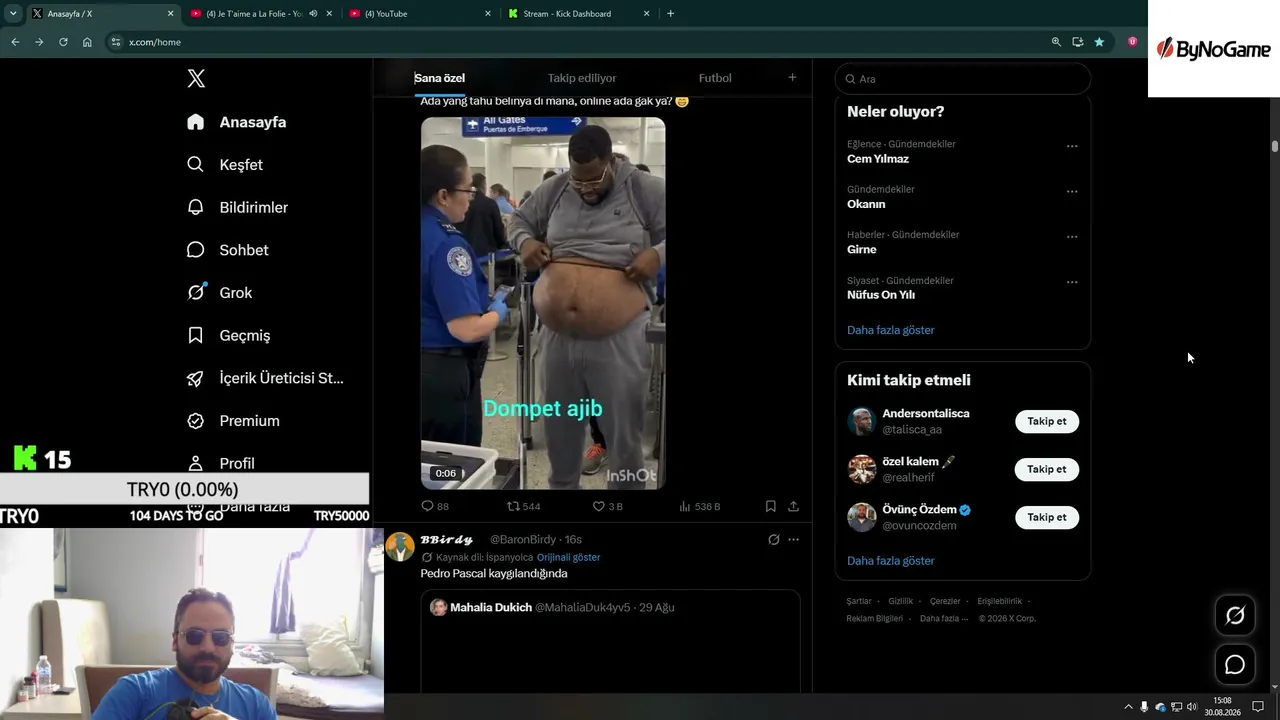This screenshot has width=1280, height=720.
Task: Open Premium from the sidebar
Action: 234,421
